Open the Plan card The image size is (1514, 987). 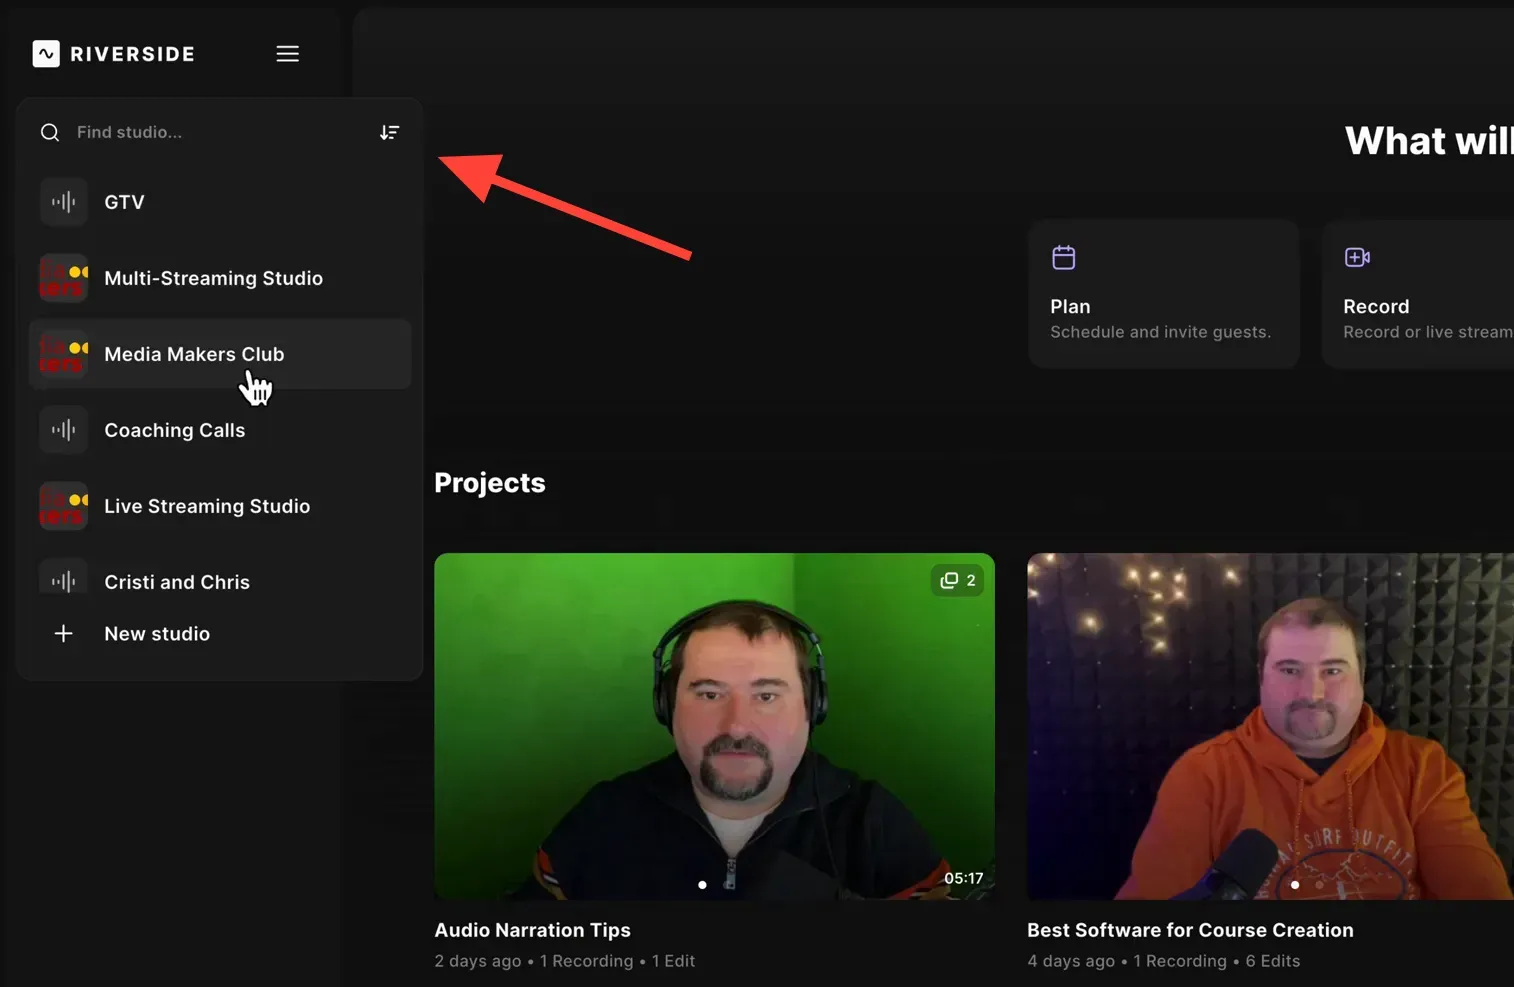[x=1164, y=294]
